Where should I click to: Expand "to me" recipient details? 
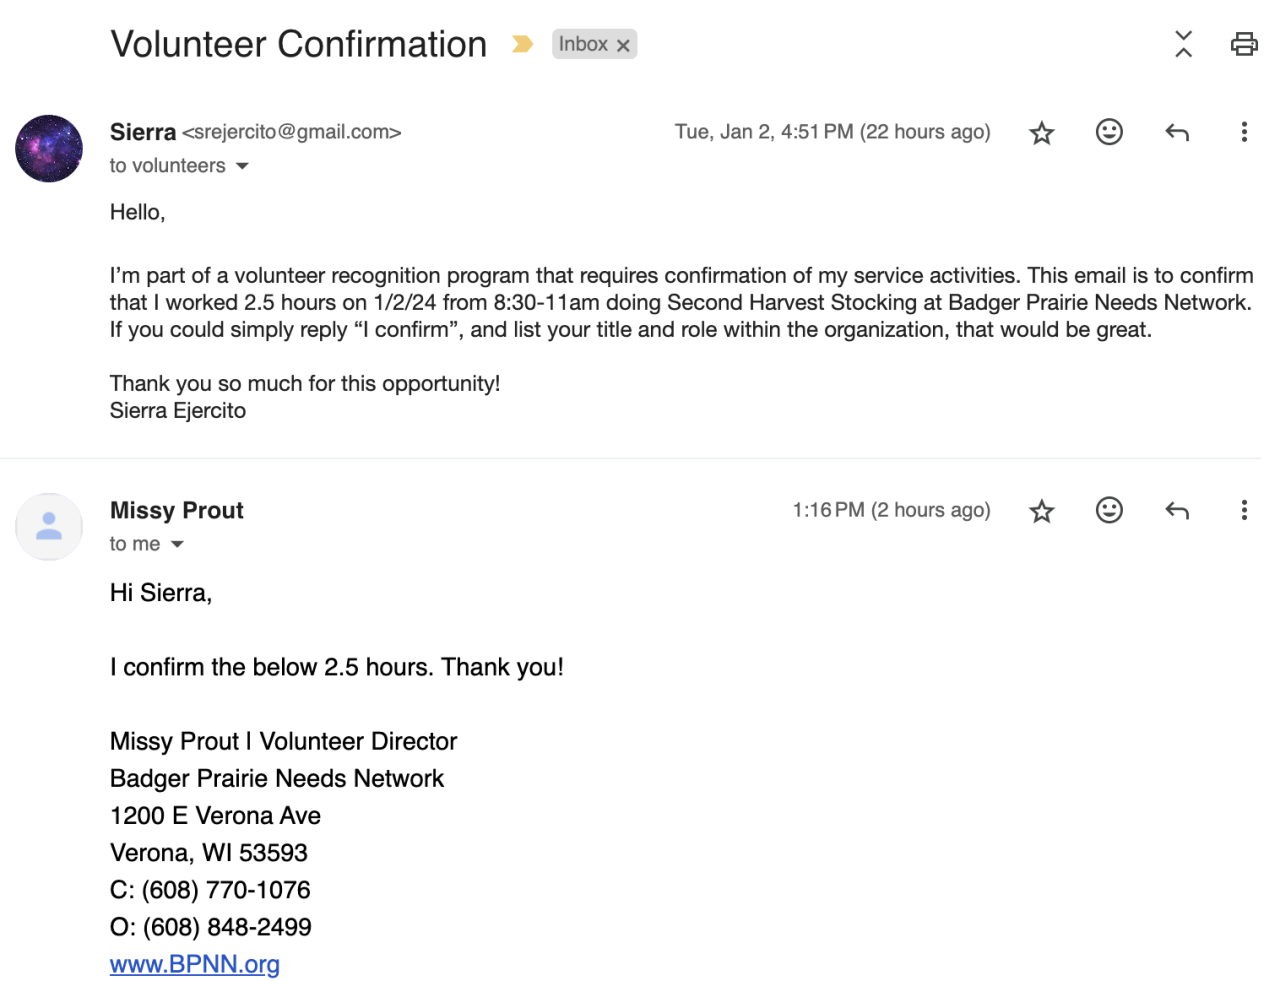tap(177, 544)
